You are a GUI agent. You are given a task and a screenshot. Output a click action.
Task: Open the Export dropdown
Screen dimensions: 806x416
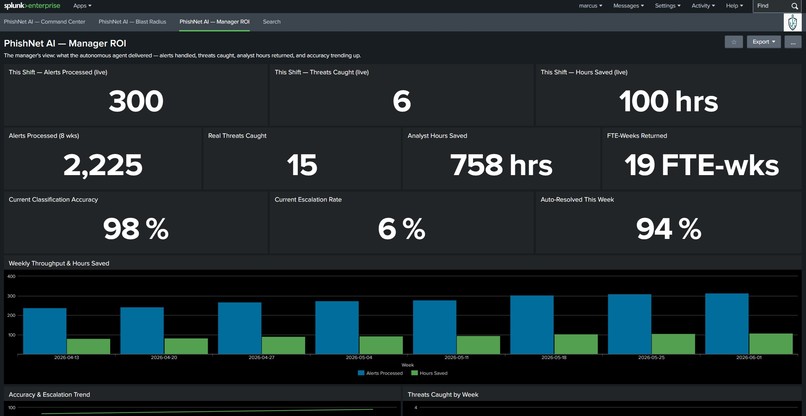tap(764, 42)
